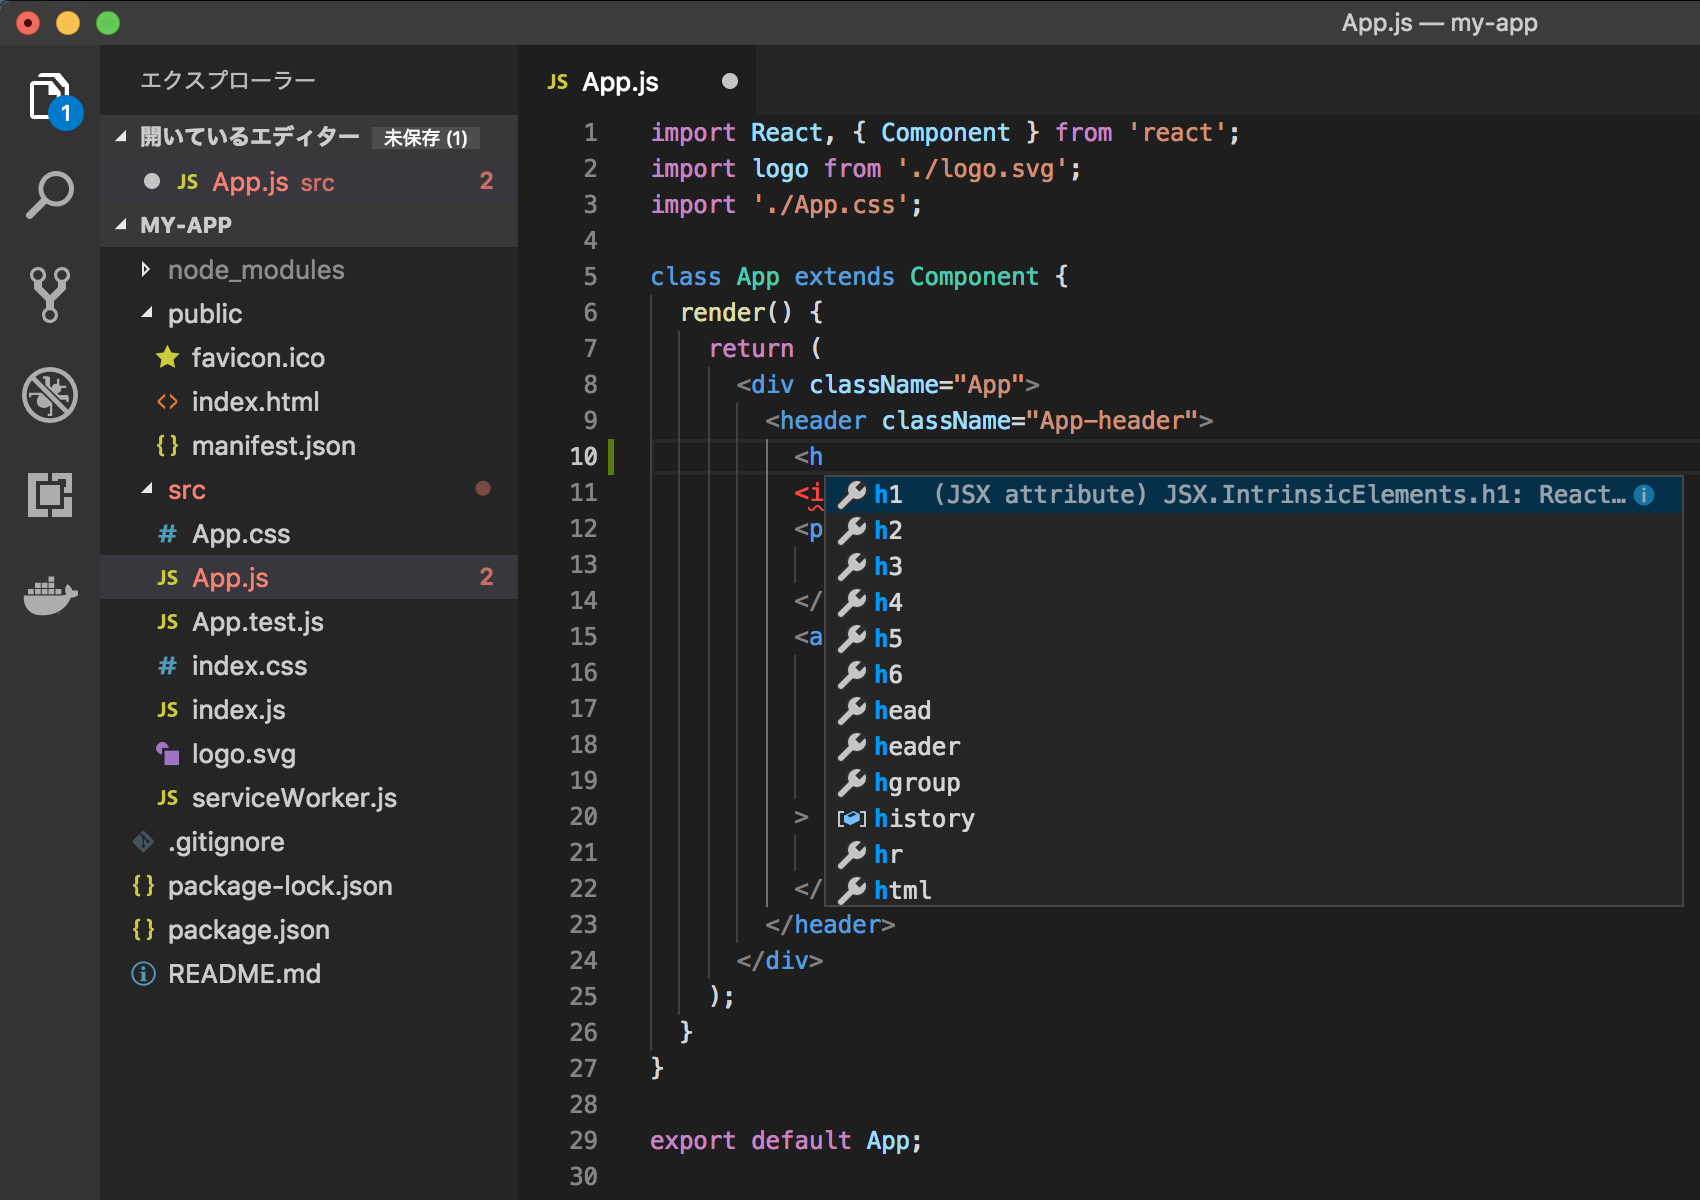Open README.md from the explorer

245,973
